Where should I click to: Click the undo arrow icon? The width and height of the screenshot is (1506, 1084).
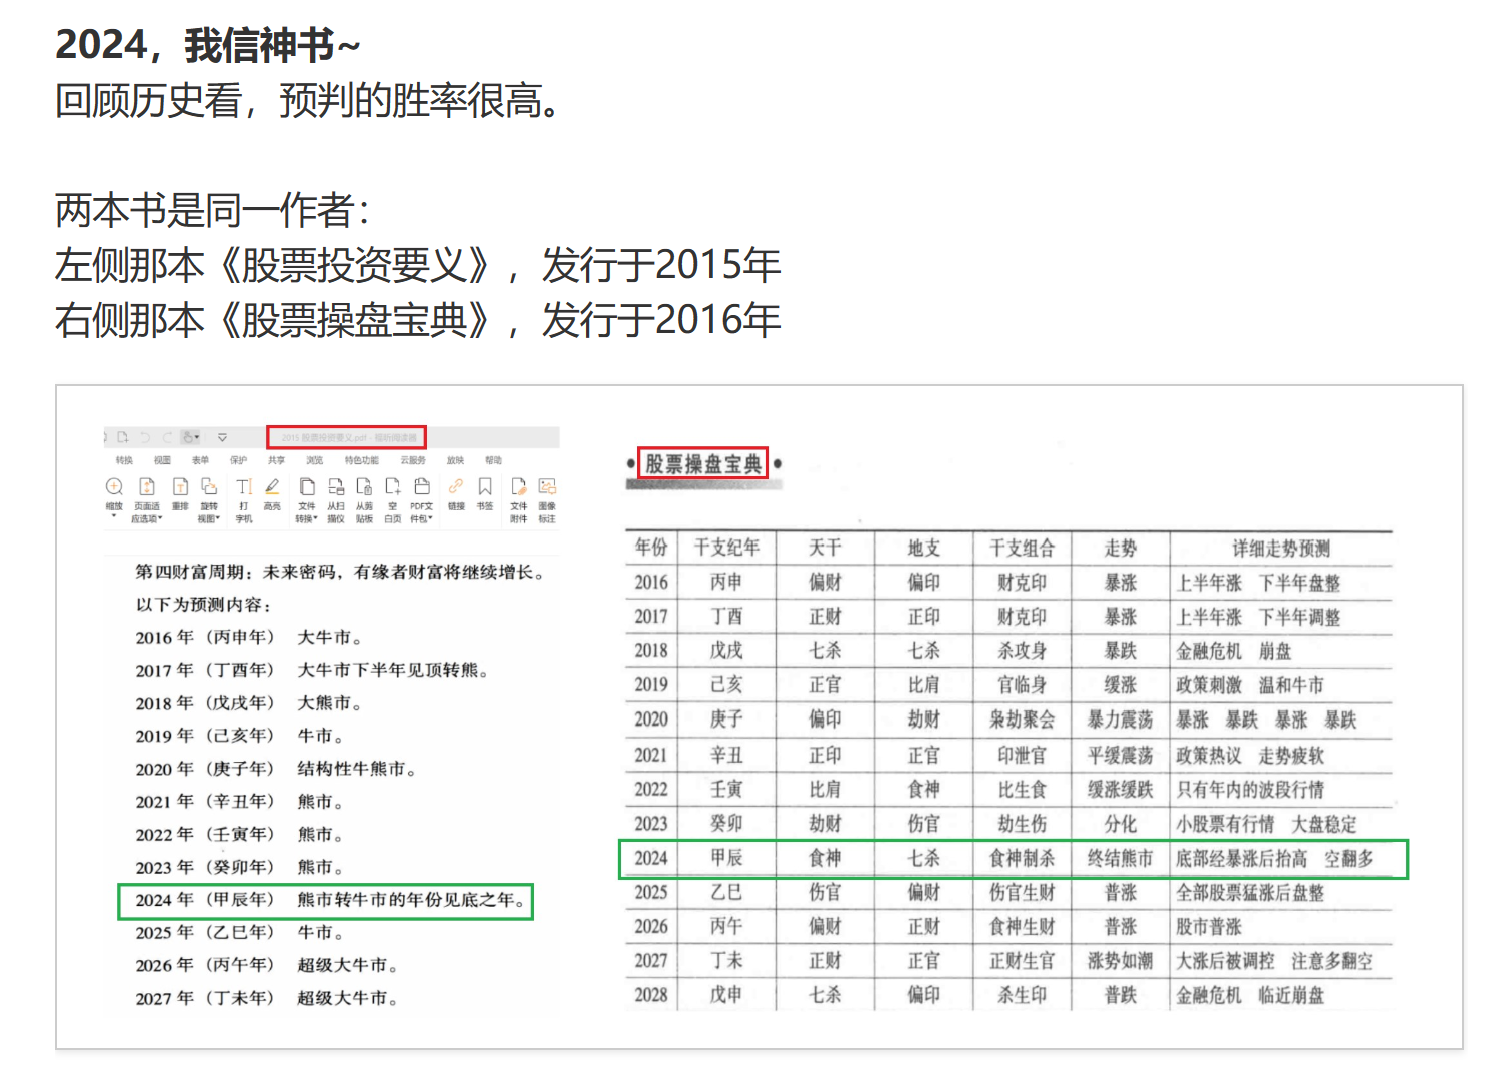[x=145, y=437]
